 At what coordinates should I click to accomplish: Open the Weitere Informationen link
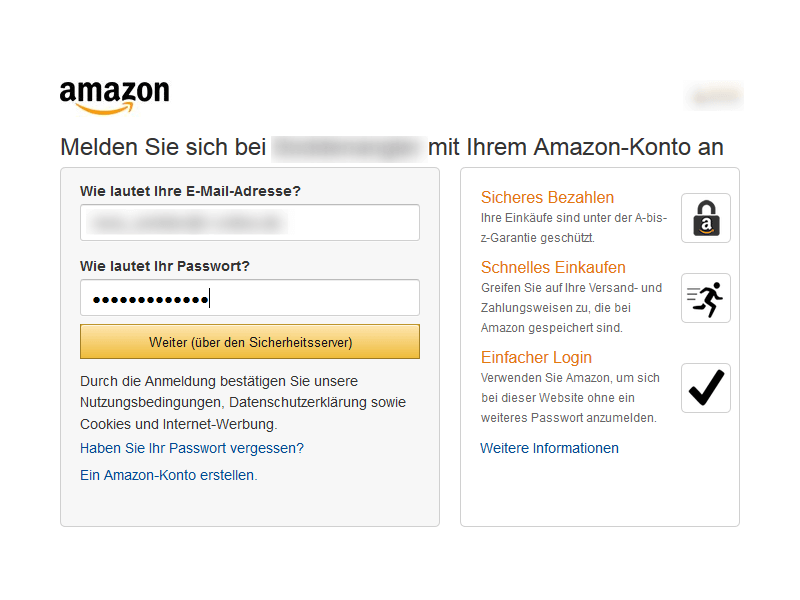click(549, 448)
